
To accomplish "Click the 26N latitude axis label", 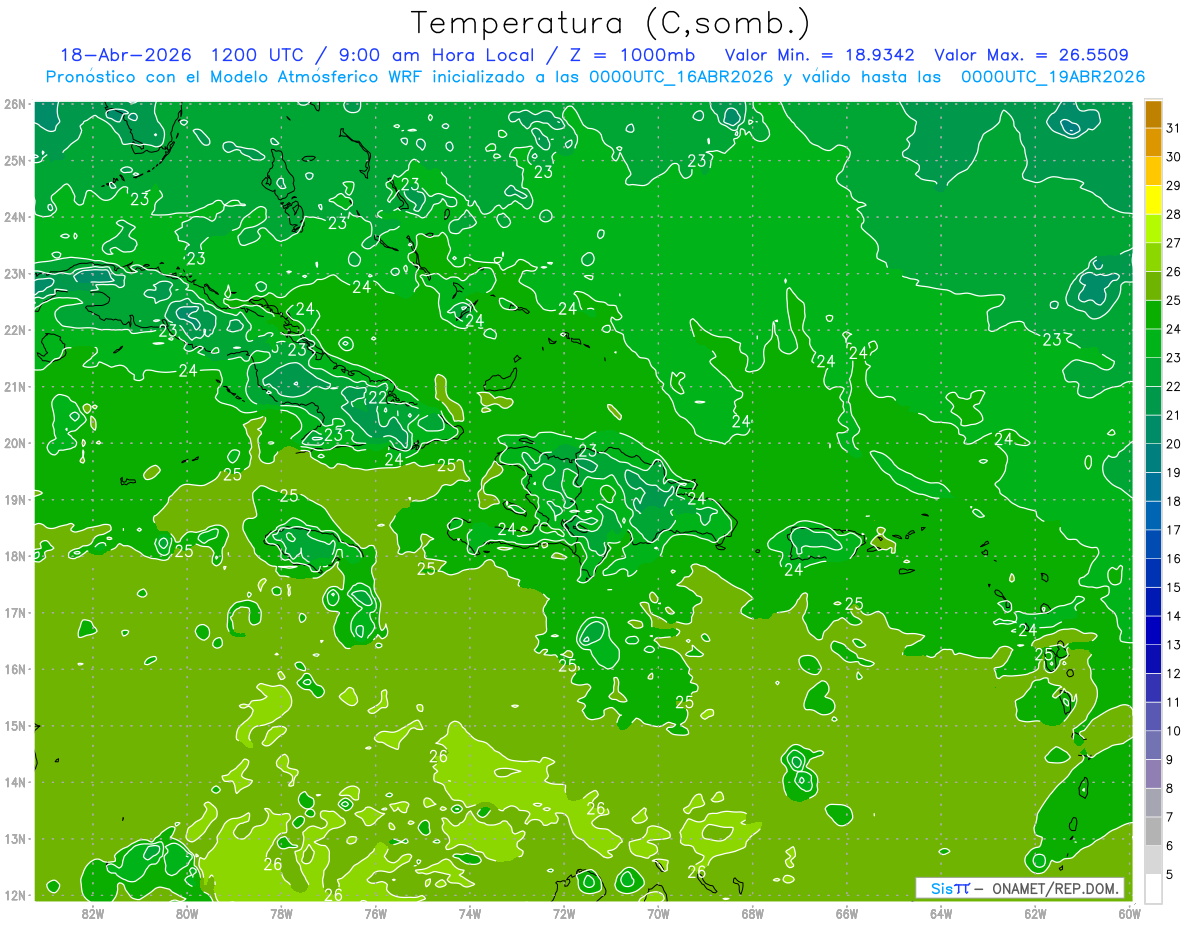I will point(14,104).
